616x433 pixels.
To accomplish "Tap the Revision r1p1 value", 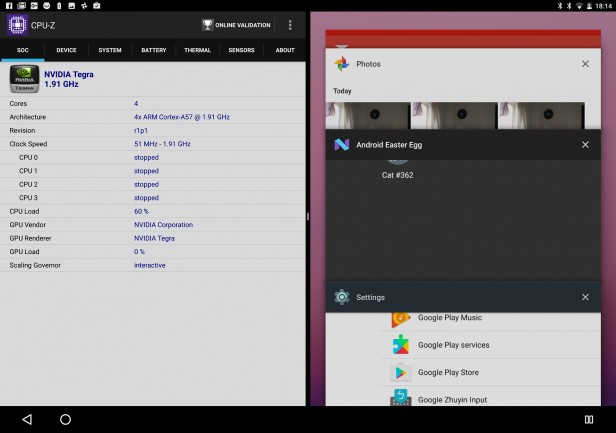I will click(x=141, y=130).
